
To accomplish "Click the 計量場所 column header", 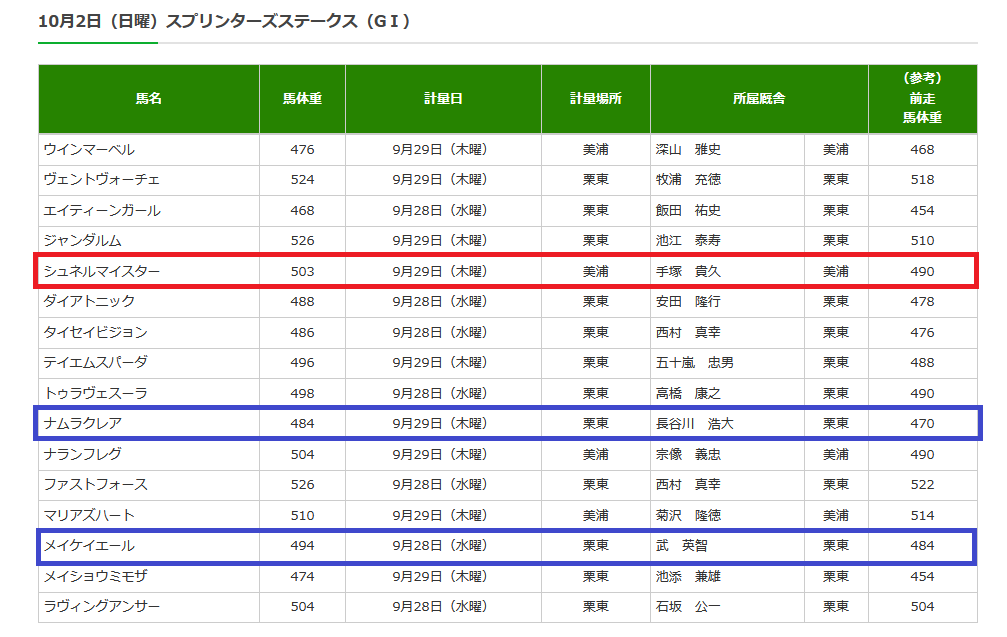I will (596, 99).
